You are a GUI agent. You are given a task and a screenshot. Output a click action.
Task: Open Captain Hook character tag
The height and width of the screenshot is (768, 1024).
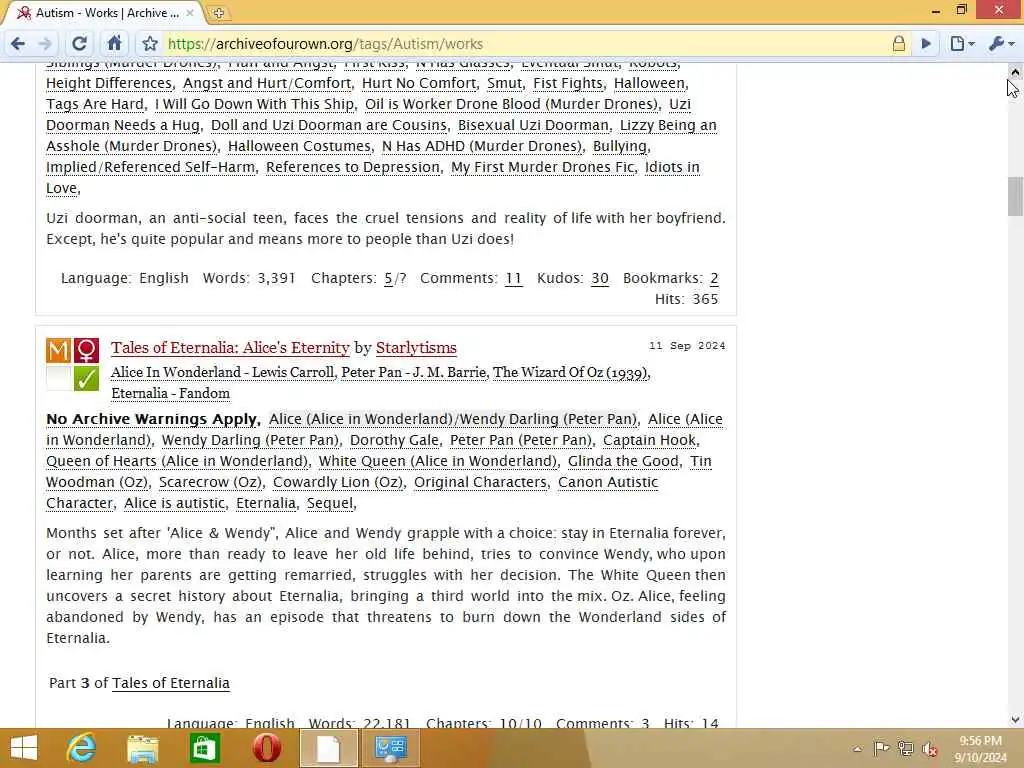[x=650, y=440]
